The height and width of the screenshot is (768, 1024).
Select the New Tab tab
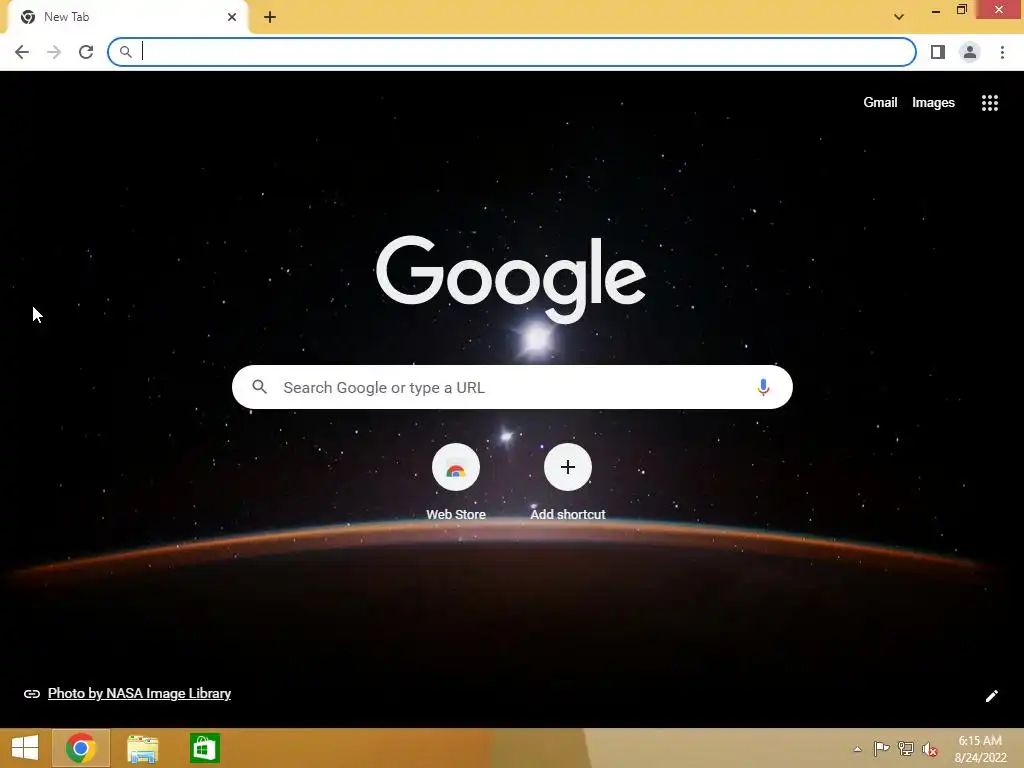(127, 17)
